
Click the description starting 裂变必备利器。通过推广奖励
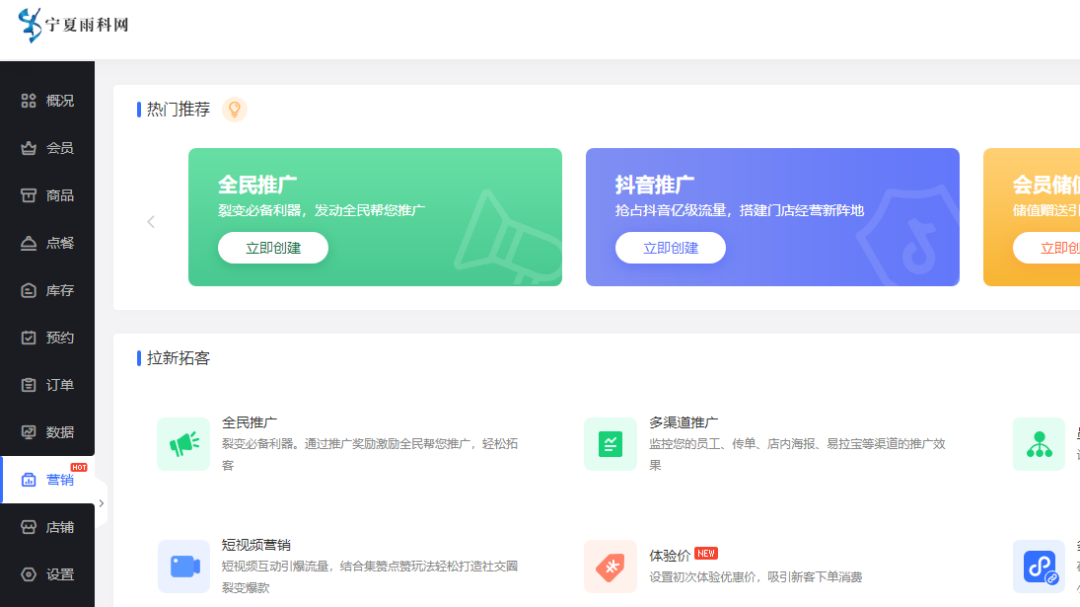pos(369,455)
